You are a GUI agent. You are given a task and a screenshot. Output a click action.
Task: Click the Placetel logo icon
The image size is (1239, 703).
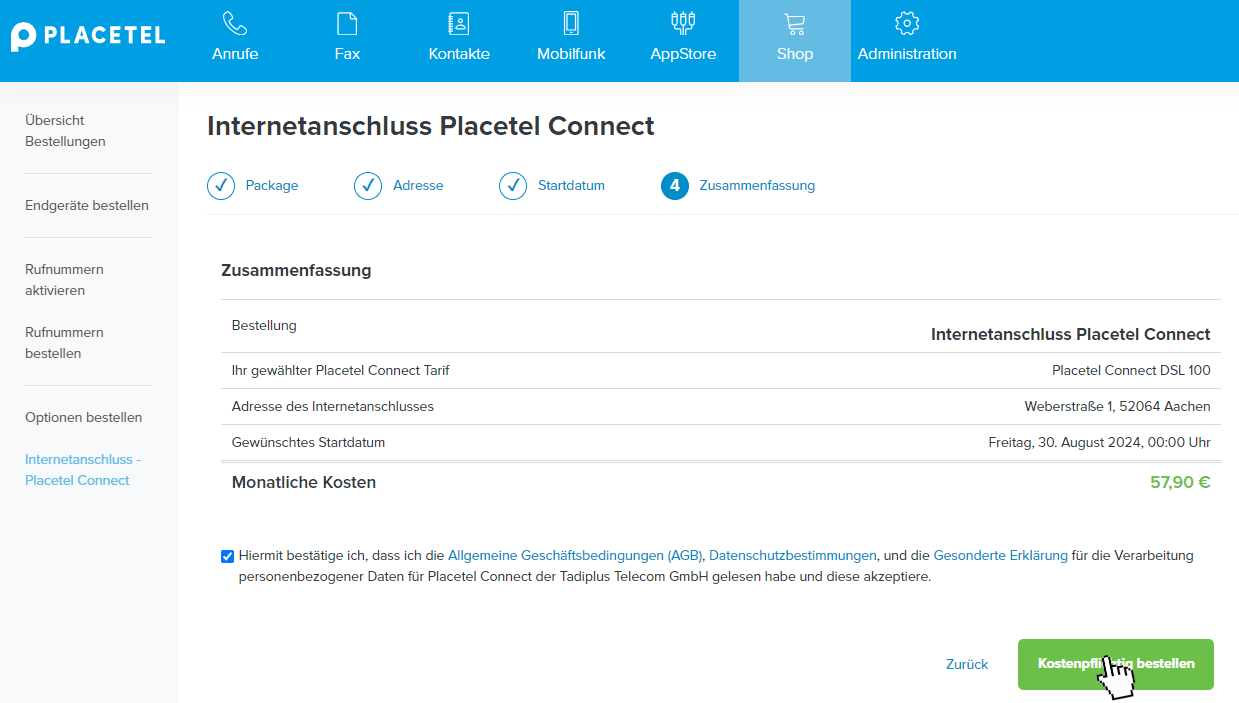23,37
